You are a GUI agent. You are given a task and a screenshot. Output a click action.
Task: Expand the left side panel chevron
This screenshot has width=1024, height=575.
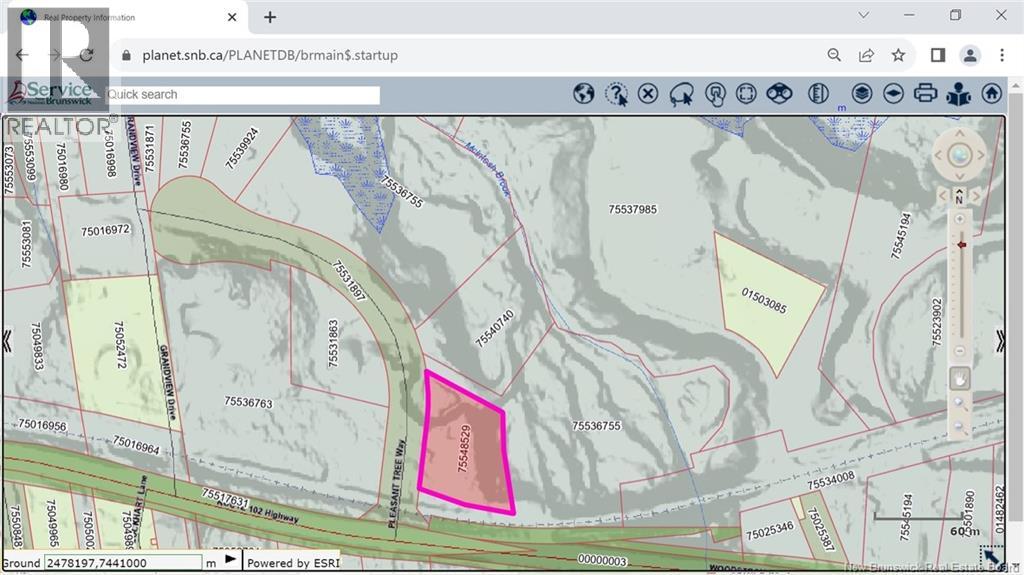pos(7,341)
